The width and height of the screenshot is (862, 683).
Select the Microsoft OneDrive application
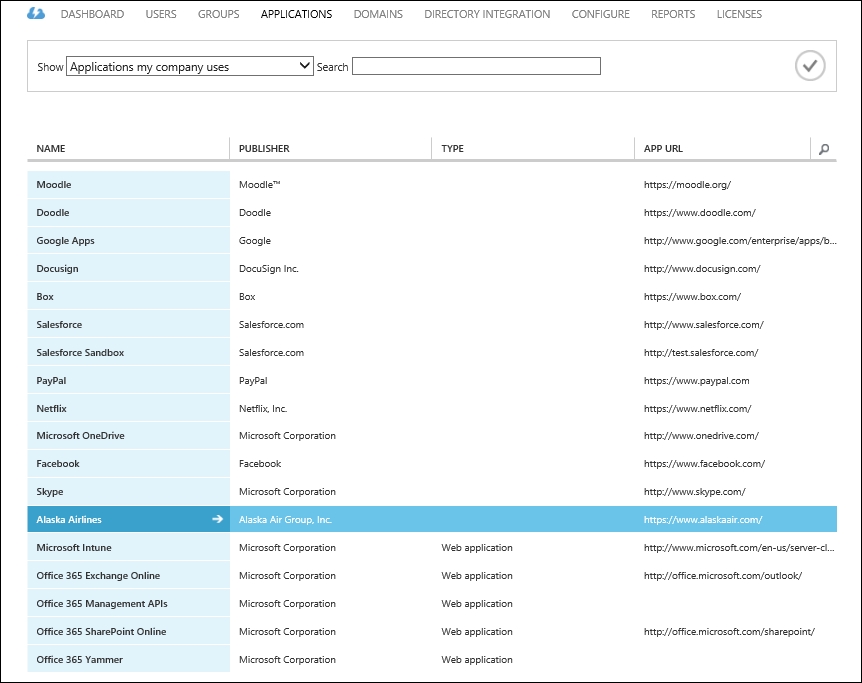pos(80,436)
